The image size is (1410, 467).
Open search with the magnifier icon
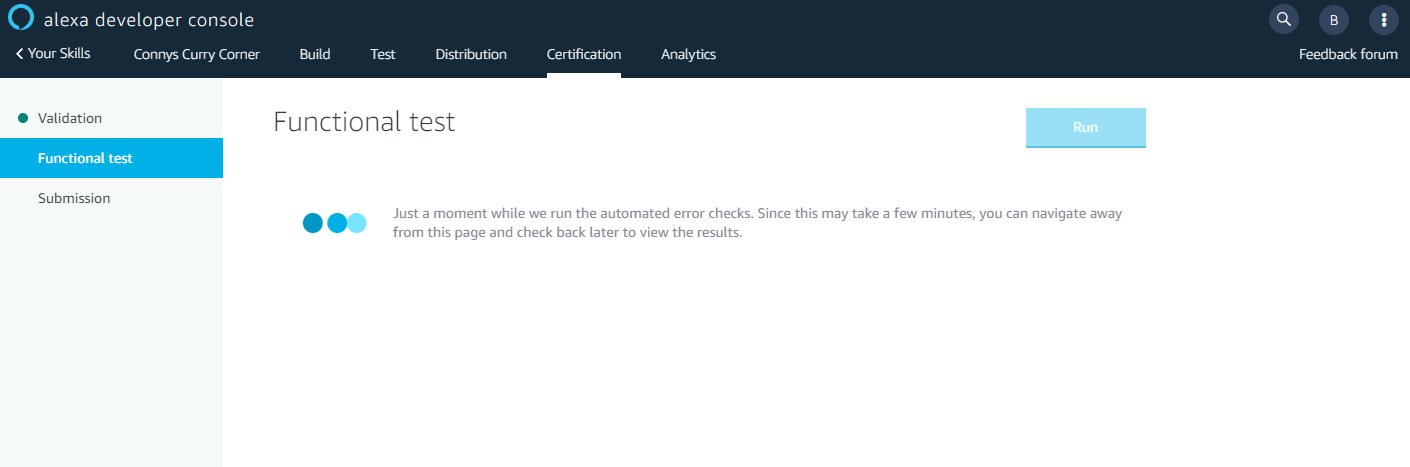[1284, 19]
